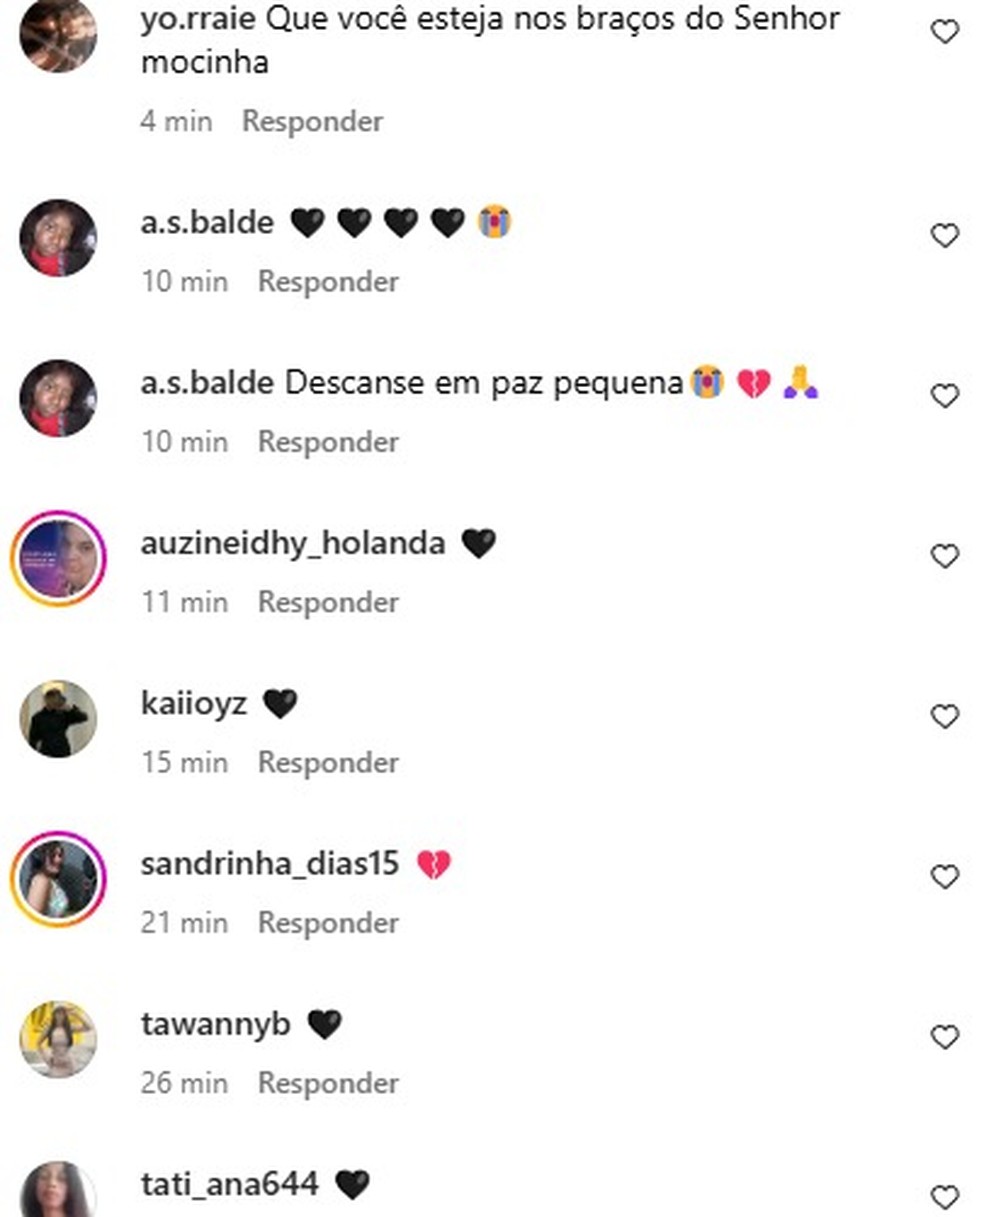Screen dimensions: 984x1217
Task: Like the 'Descanse em paz pequena' comment
Action: pyautogui.click(x=945, y=396)
